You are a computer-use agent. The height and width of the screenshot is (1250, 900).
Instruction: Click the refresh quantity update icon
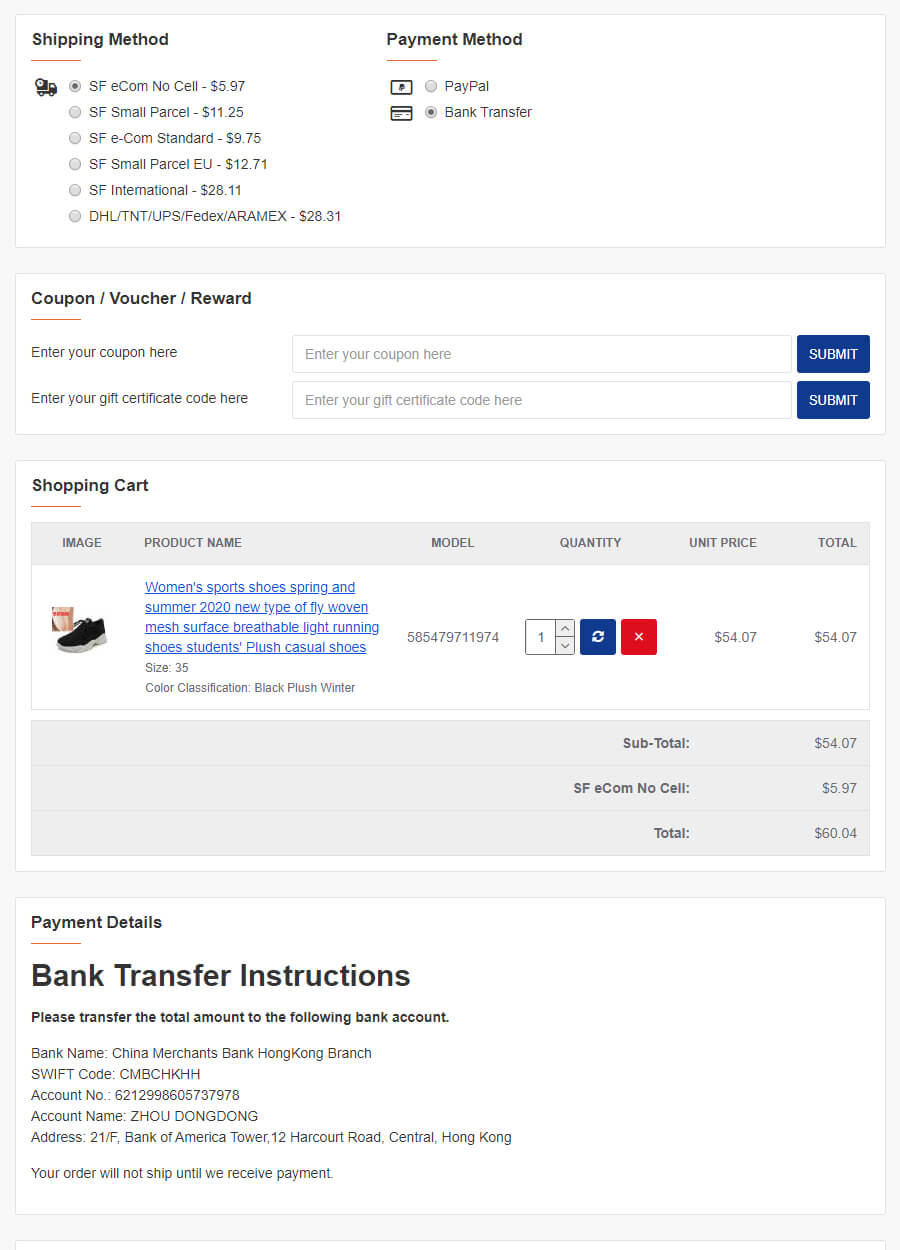tap(598, 637)
